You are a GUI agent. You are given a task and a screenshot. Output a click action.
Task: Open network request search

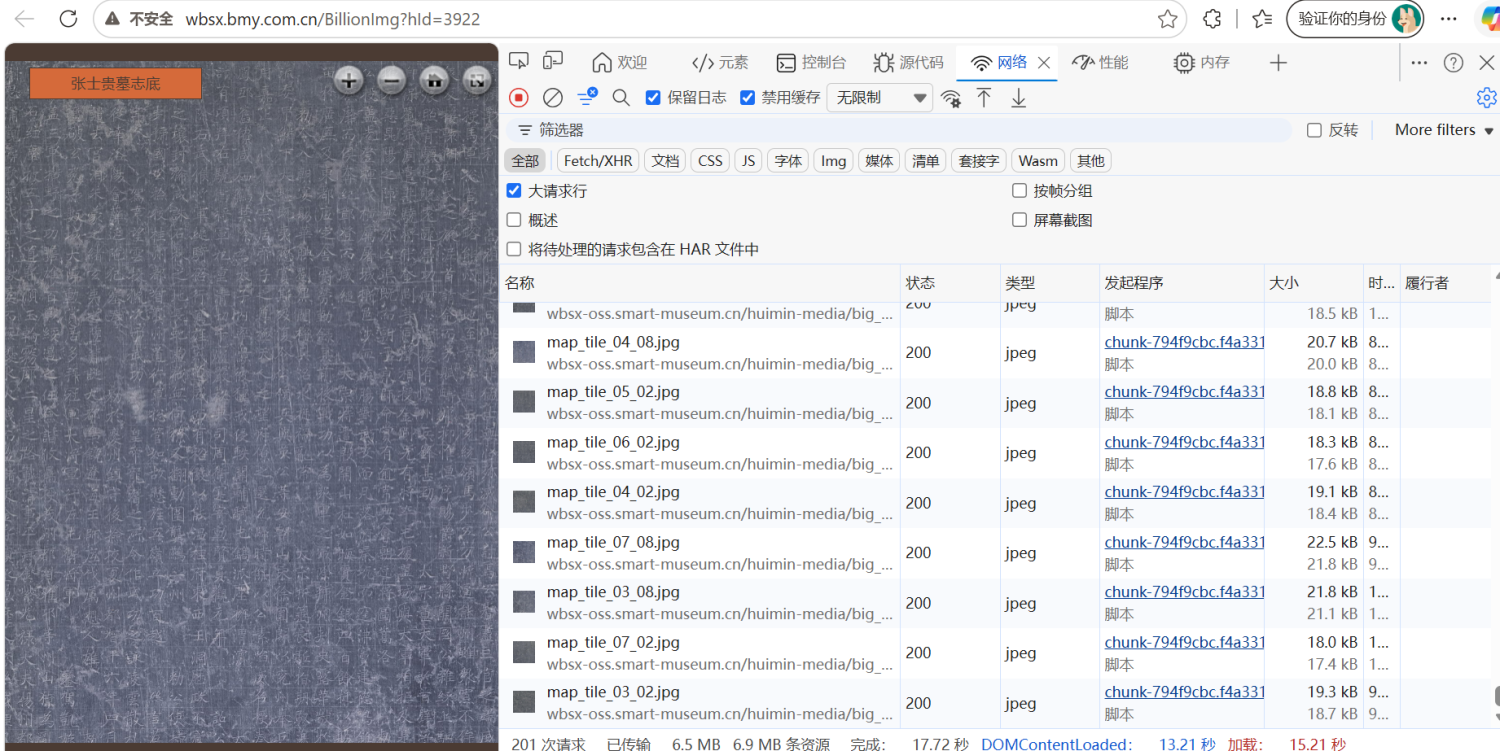coord(621,98)
